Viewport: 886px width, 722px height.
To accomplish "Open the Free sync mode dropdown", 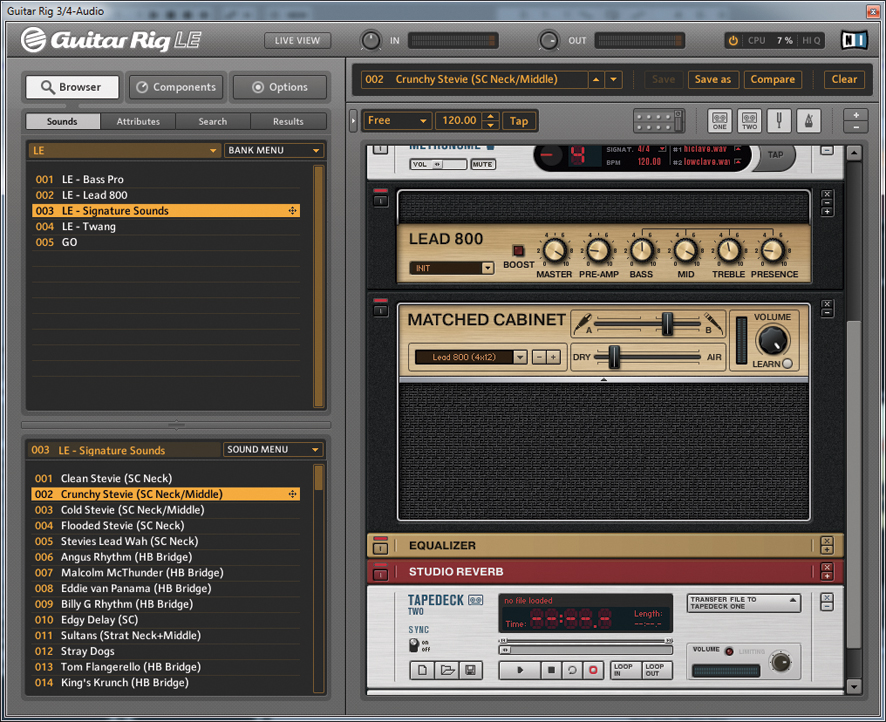I will click(x=397, y=120).
